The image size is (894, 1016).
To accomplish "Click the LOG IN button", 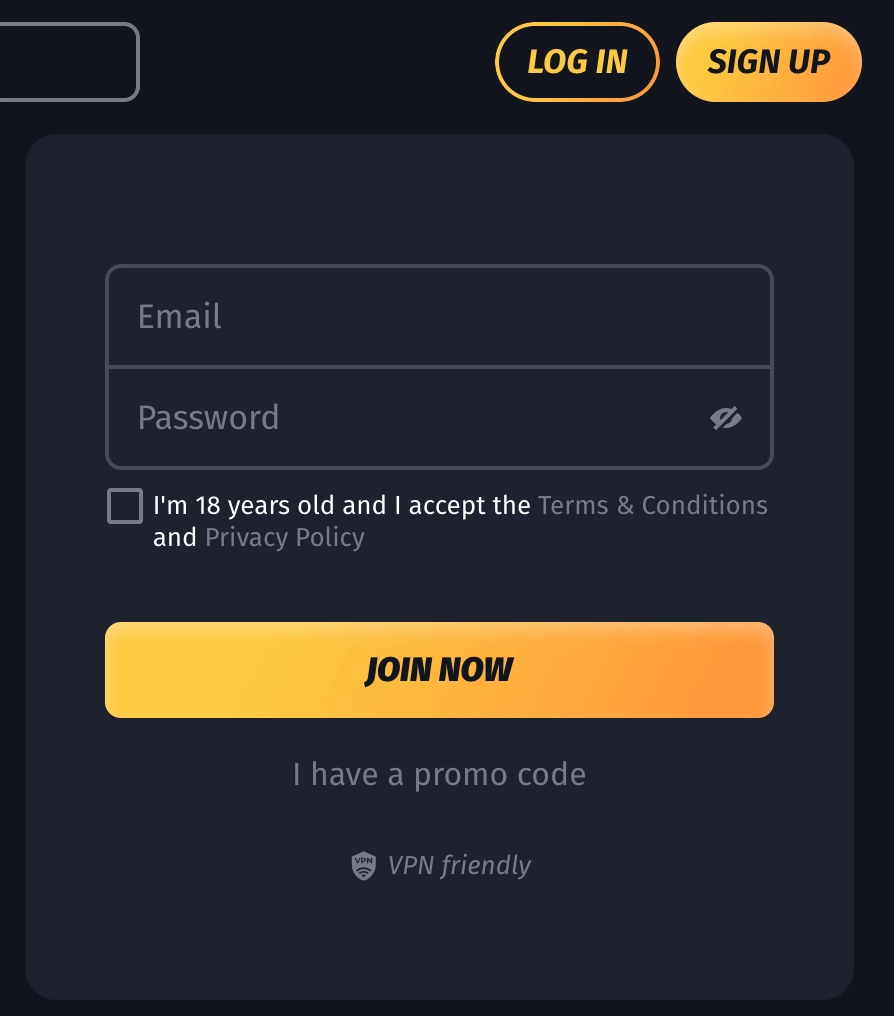I will click(x=577, y=62).
